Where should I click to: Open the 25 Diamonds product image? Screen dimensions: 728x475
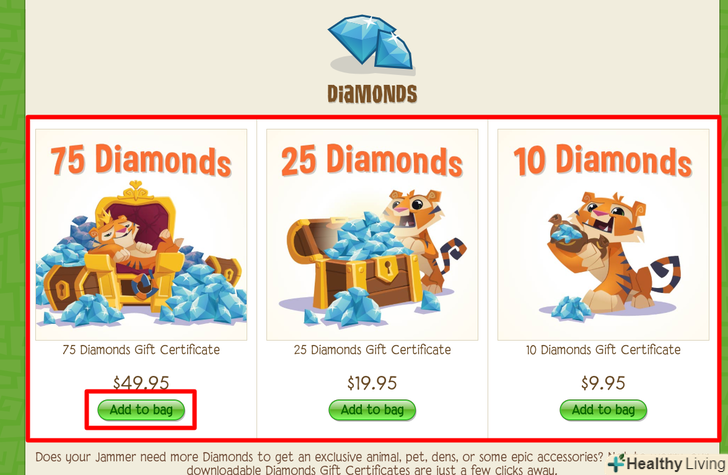(x=372, y=235)
